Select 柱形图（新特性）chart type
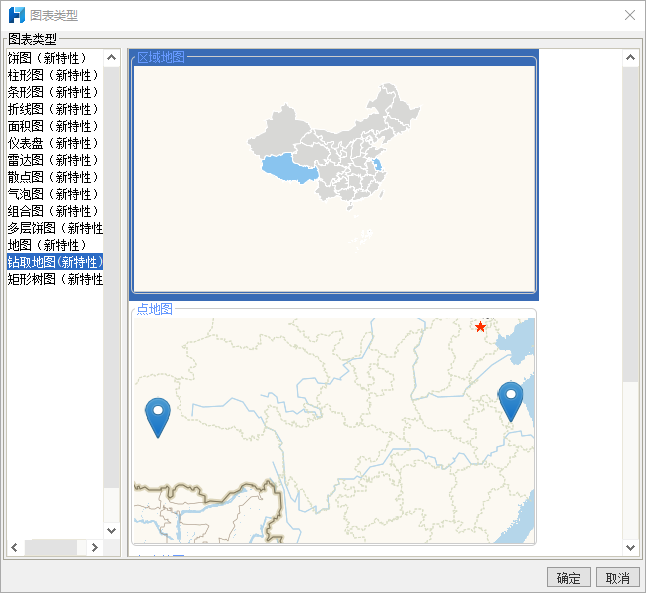The height and width of the screenshot is (593, 646). point(55,75)
